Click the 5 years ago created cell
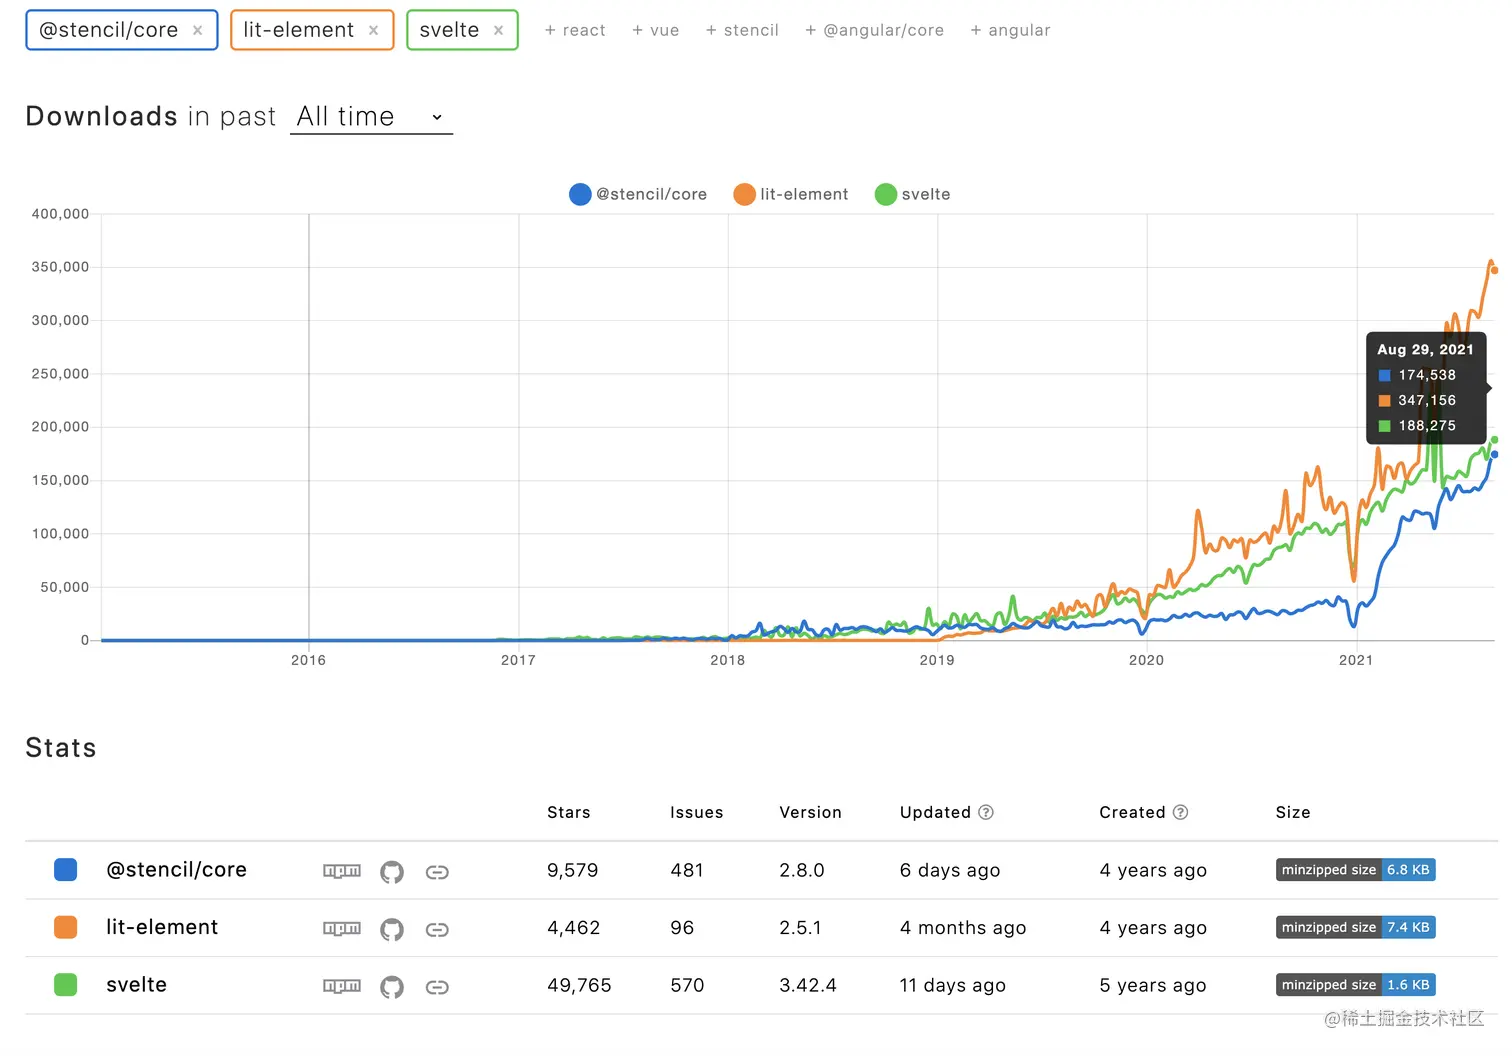 [1153, 985]
